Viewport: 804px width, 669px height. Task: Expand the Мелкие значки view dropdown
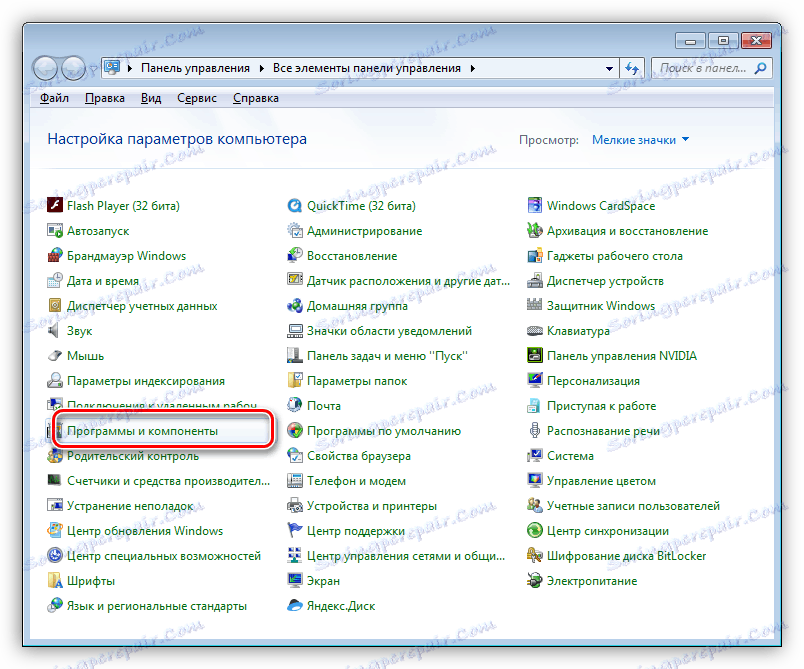(640, 140)
